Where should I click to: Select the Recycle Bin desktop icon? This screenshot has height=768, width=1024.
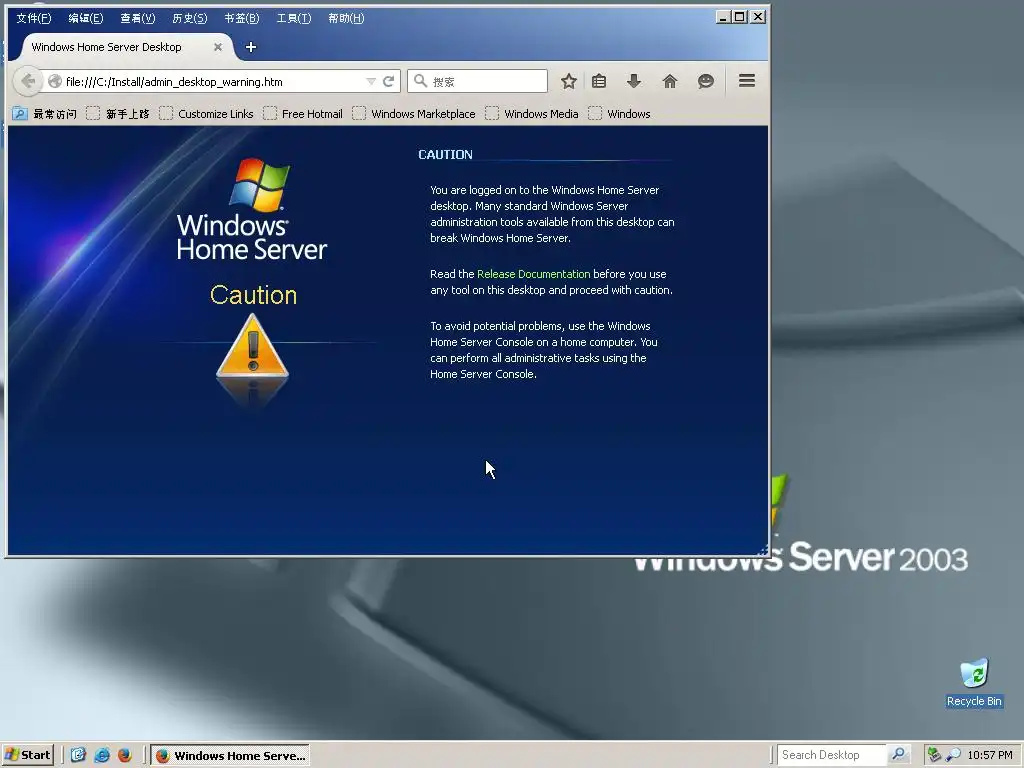tap(974, 683)
